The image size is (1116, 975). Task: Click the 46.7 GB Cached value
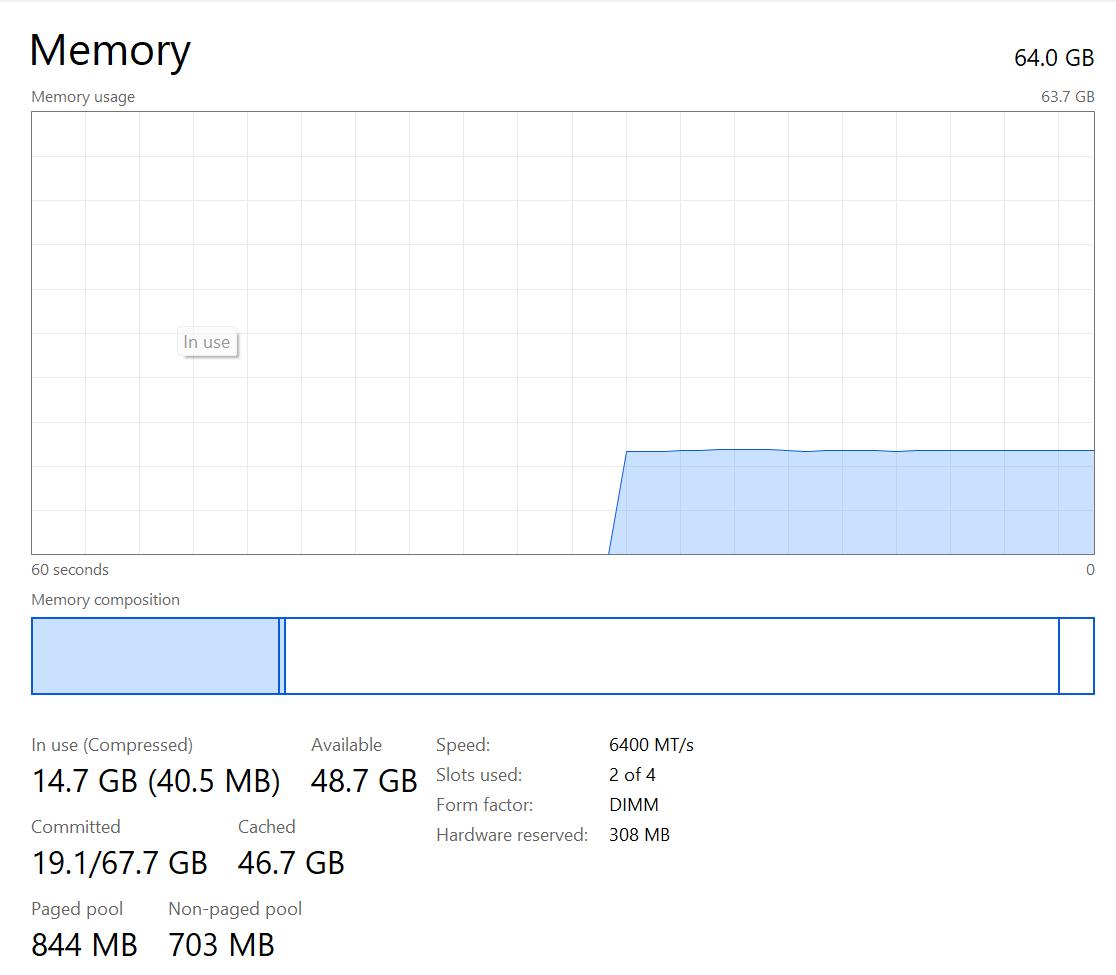coord(290,863)
